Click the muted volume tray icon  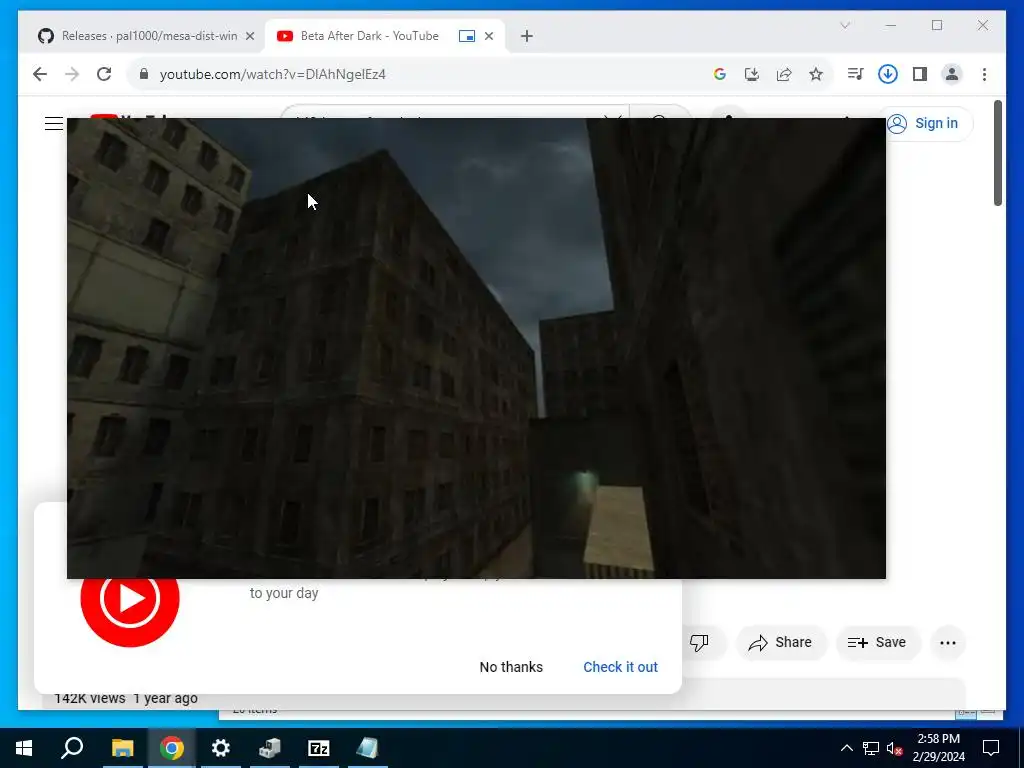pyautogui.click(x=894, y=748)
